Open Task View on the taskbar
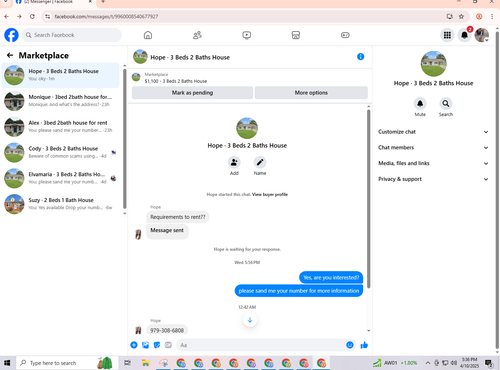500x370 pixels. point(127,363)
